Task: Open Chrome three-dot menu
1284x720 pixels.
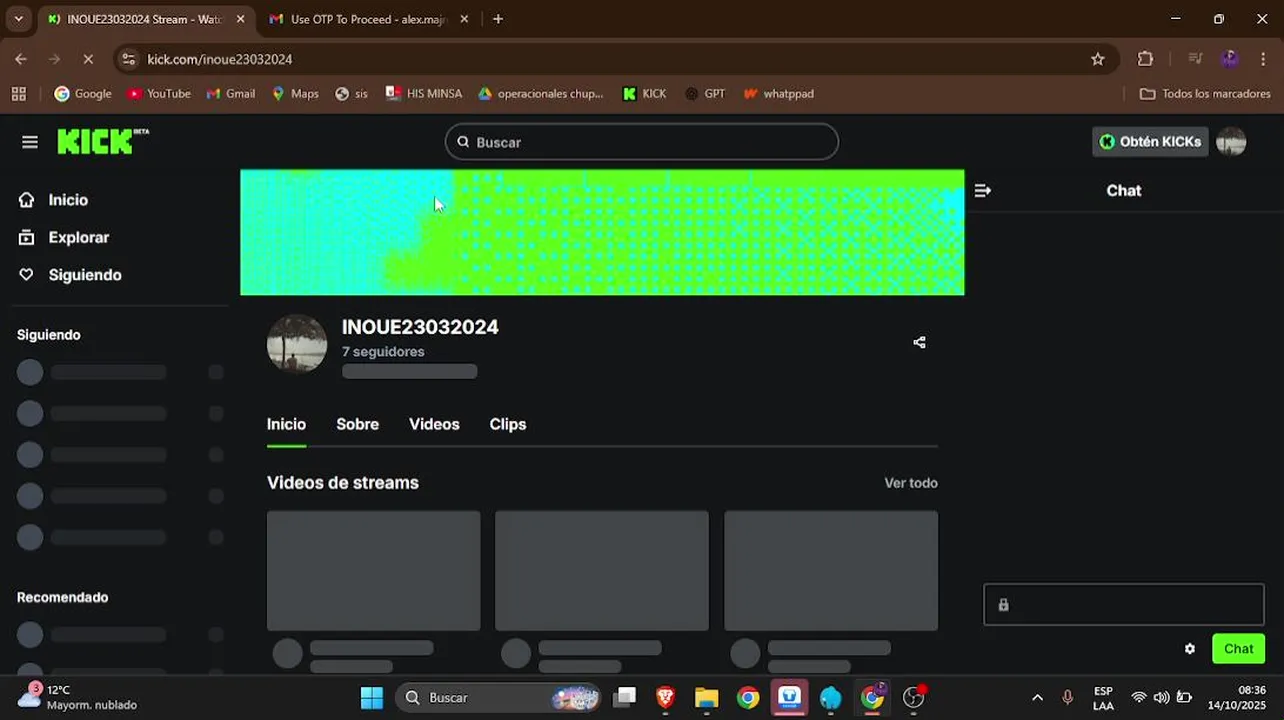Action: tap(1264, 59)
